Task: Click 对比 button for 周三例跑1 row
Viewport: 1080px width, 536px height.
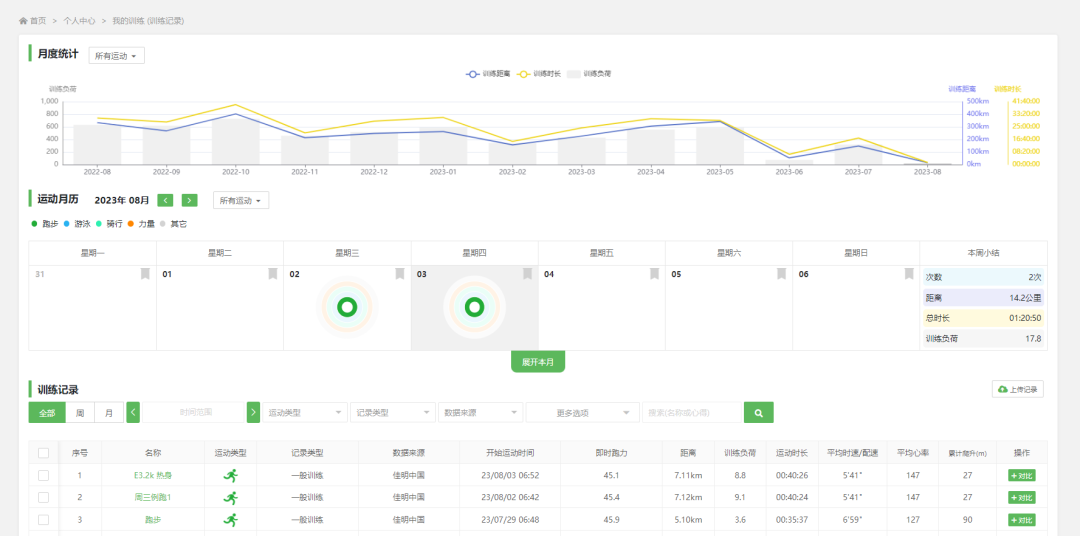Action: point(1021,497)
